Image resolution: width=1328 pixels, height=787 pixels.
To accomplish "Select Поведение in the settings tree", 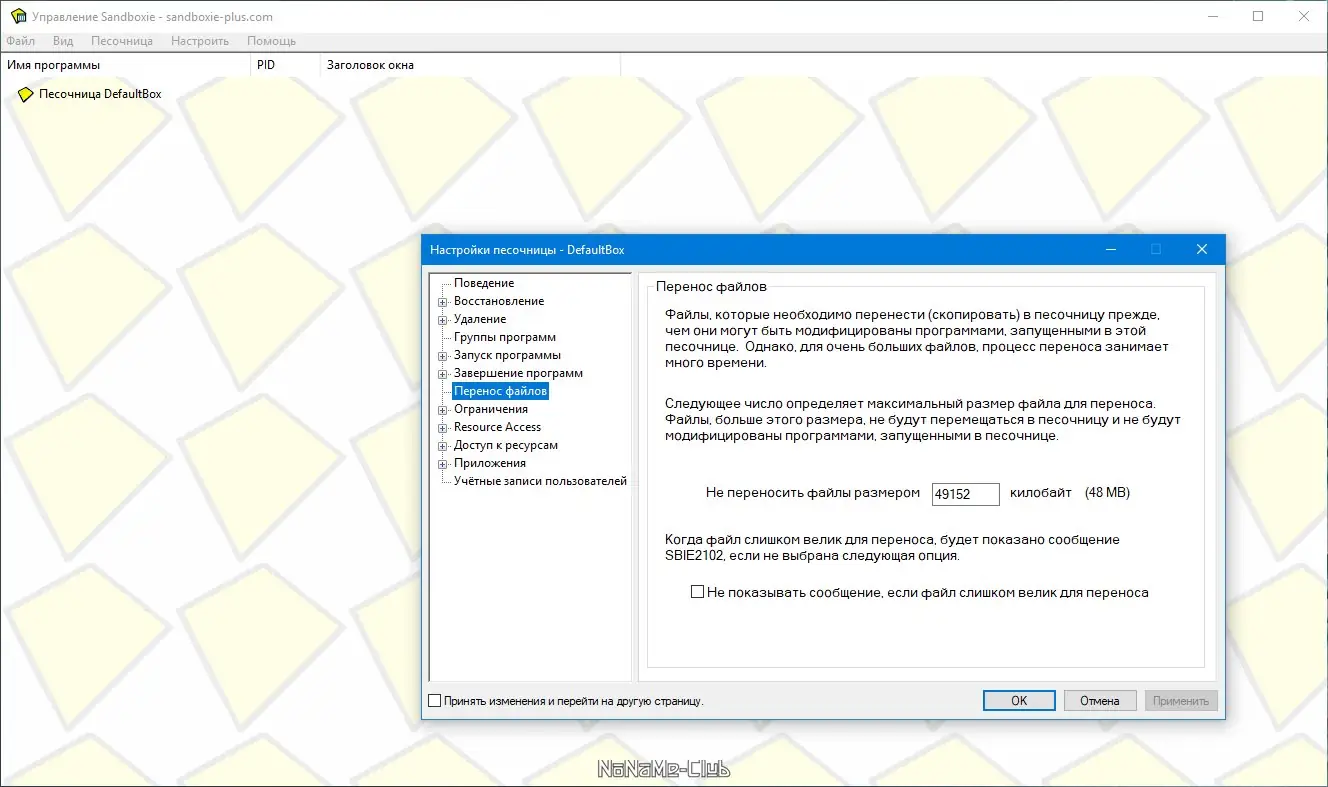I will pyautogui.click(x=484, y=283).
